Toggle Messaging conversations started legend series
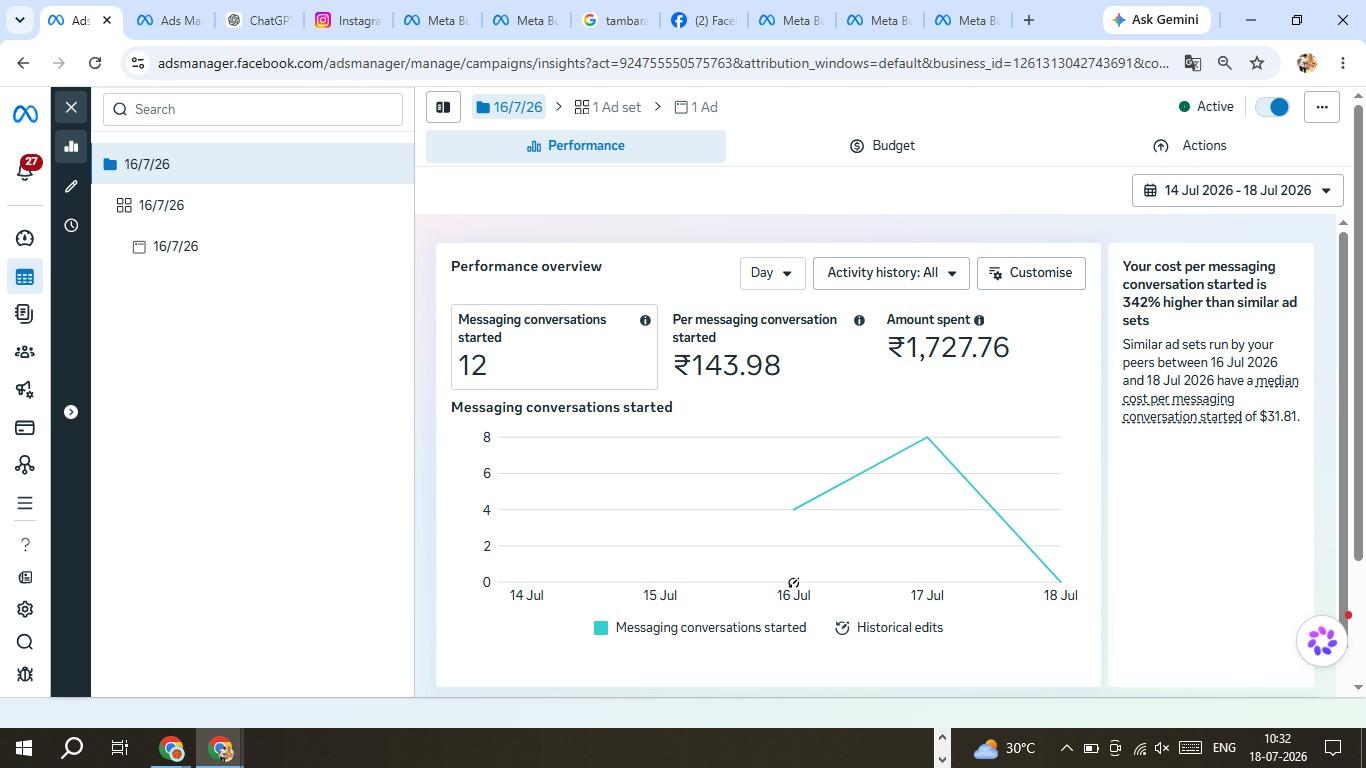Viewport: 1366px width, 768px height. [x=700, y=628]
